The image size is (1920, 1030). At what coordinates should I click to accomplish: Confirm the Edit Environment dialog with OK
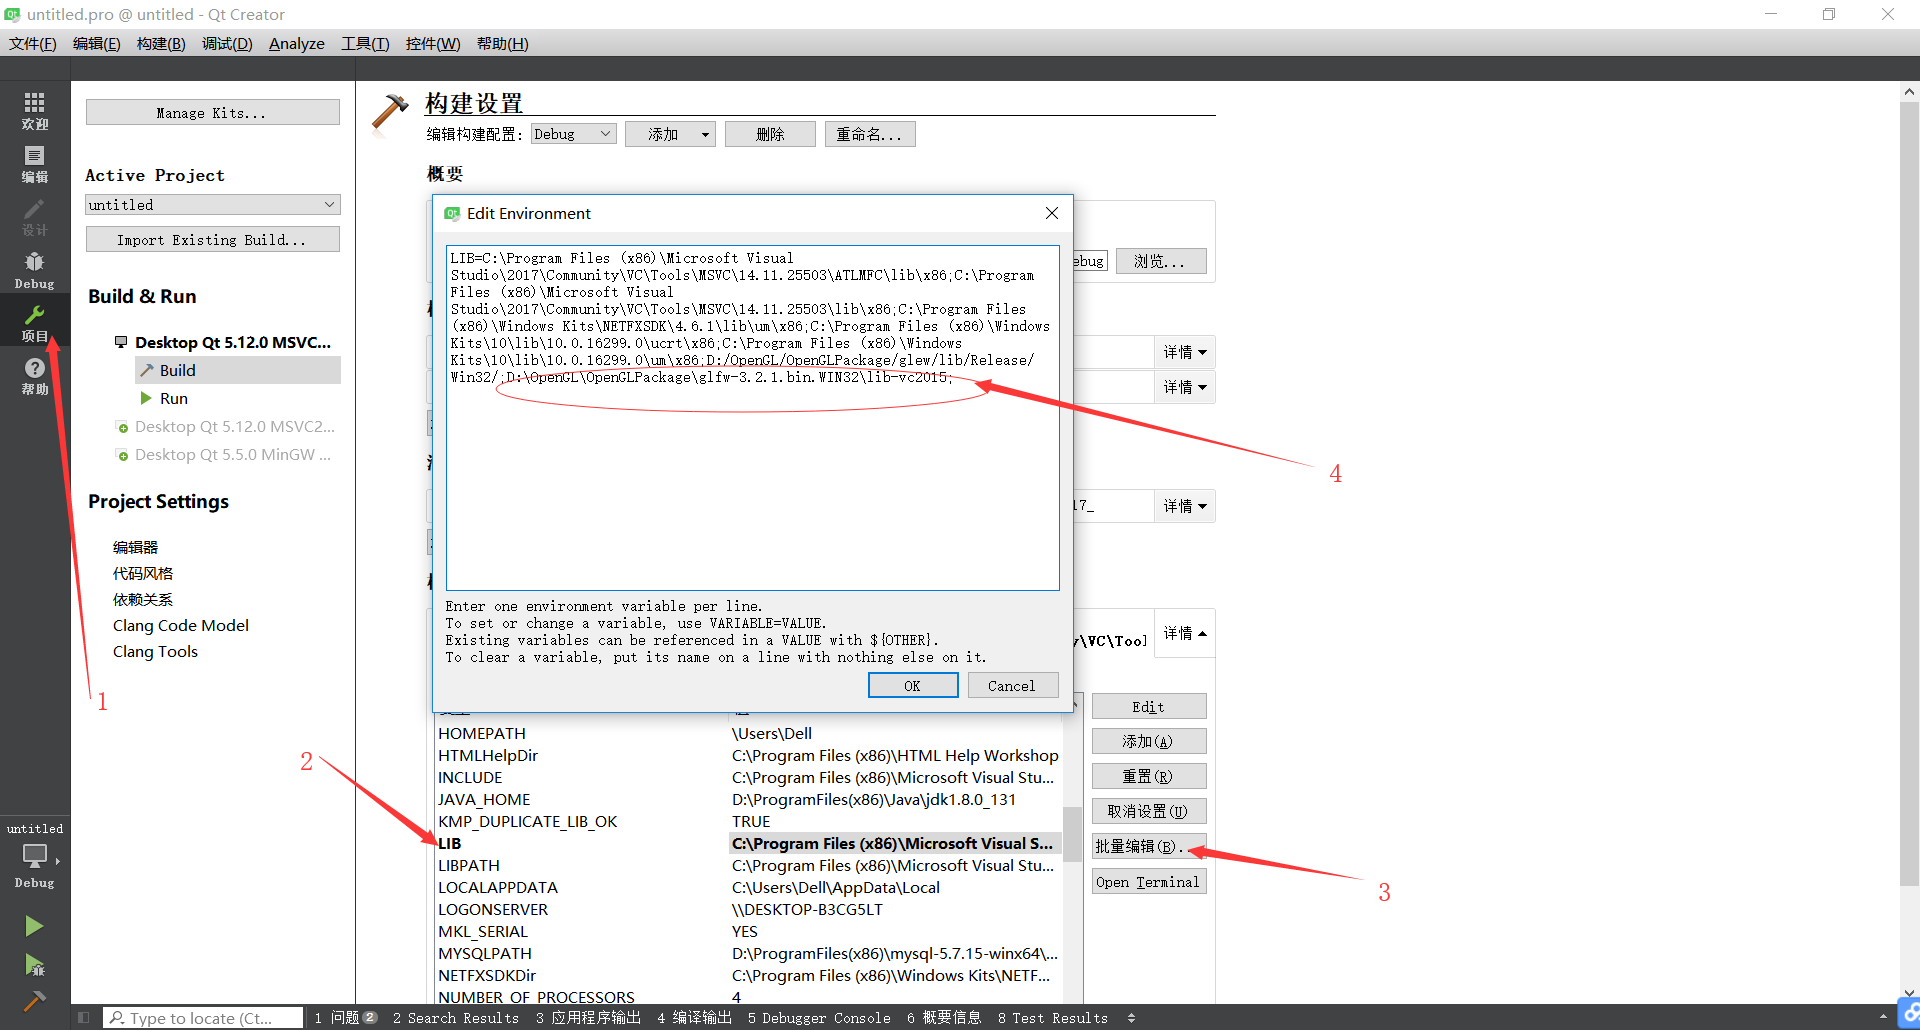(x=913, y=685)
